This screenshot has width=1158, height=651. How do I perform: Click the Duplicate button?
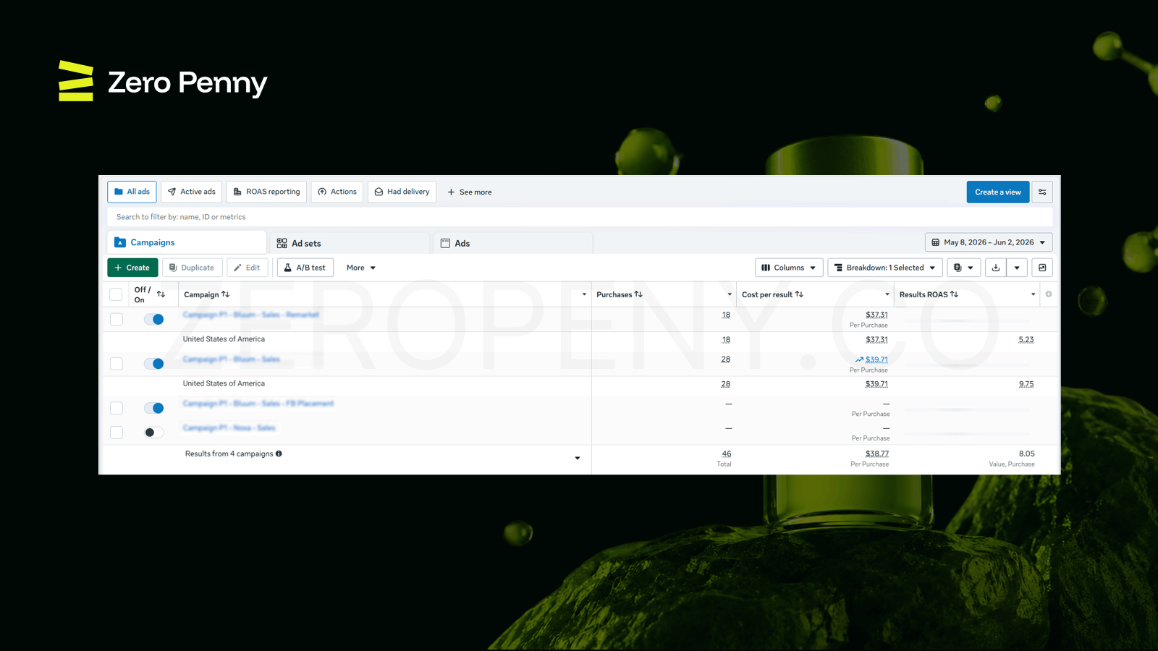(x=192, y=267)
